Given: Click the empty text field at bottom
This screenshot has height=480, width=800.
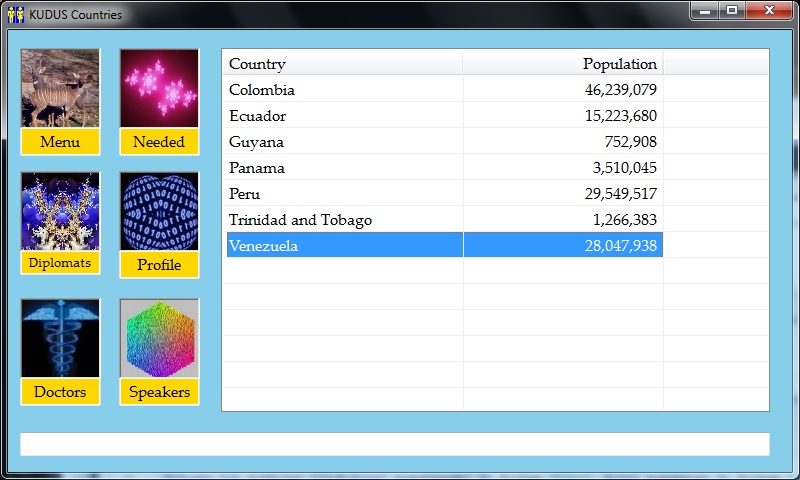Looking at the screenshot, I should coord(394,444).
